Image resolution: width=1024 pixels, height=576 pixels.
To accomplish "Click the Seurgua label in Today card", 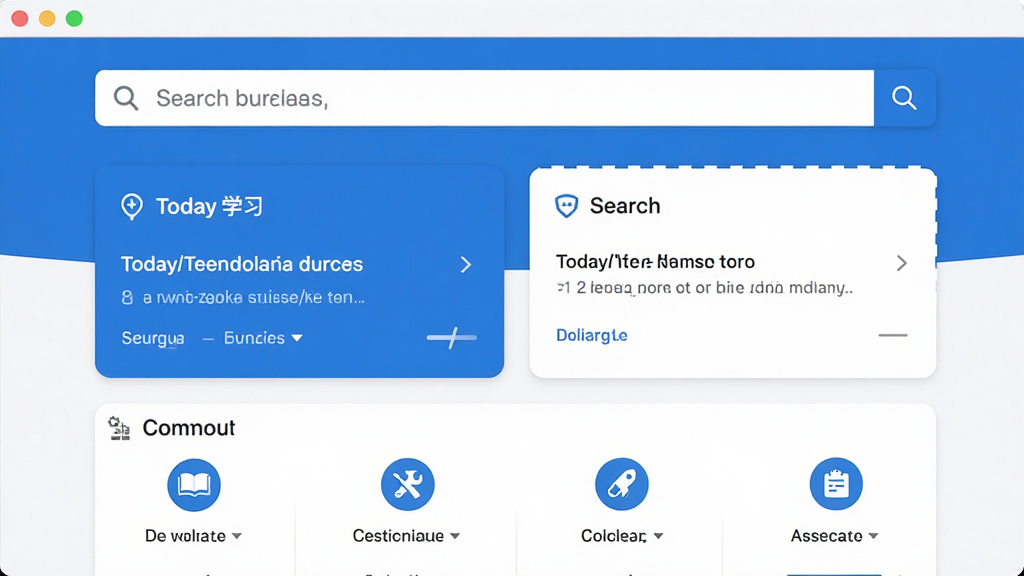I will 153,338.
